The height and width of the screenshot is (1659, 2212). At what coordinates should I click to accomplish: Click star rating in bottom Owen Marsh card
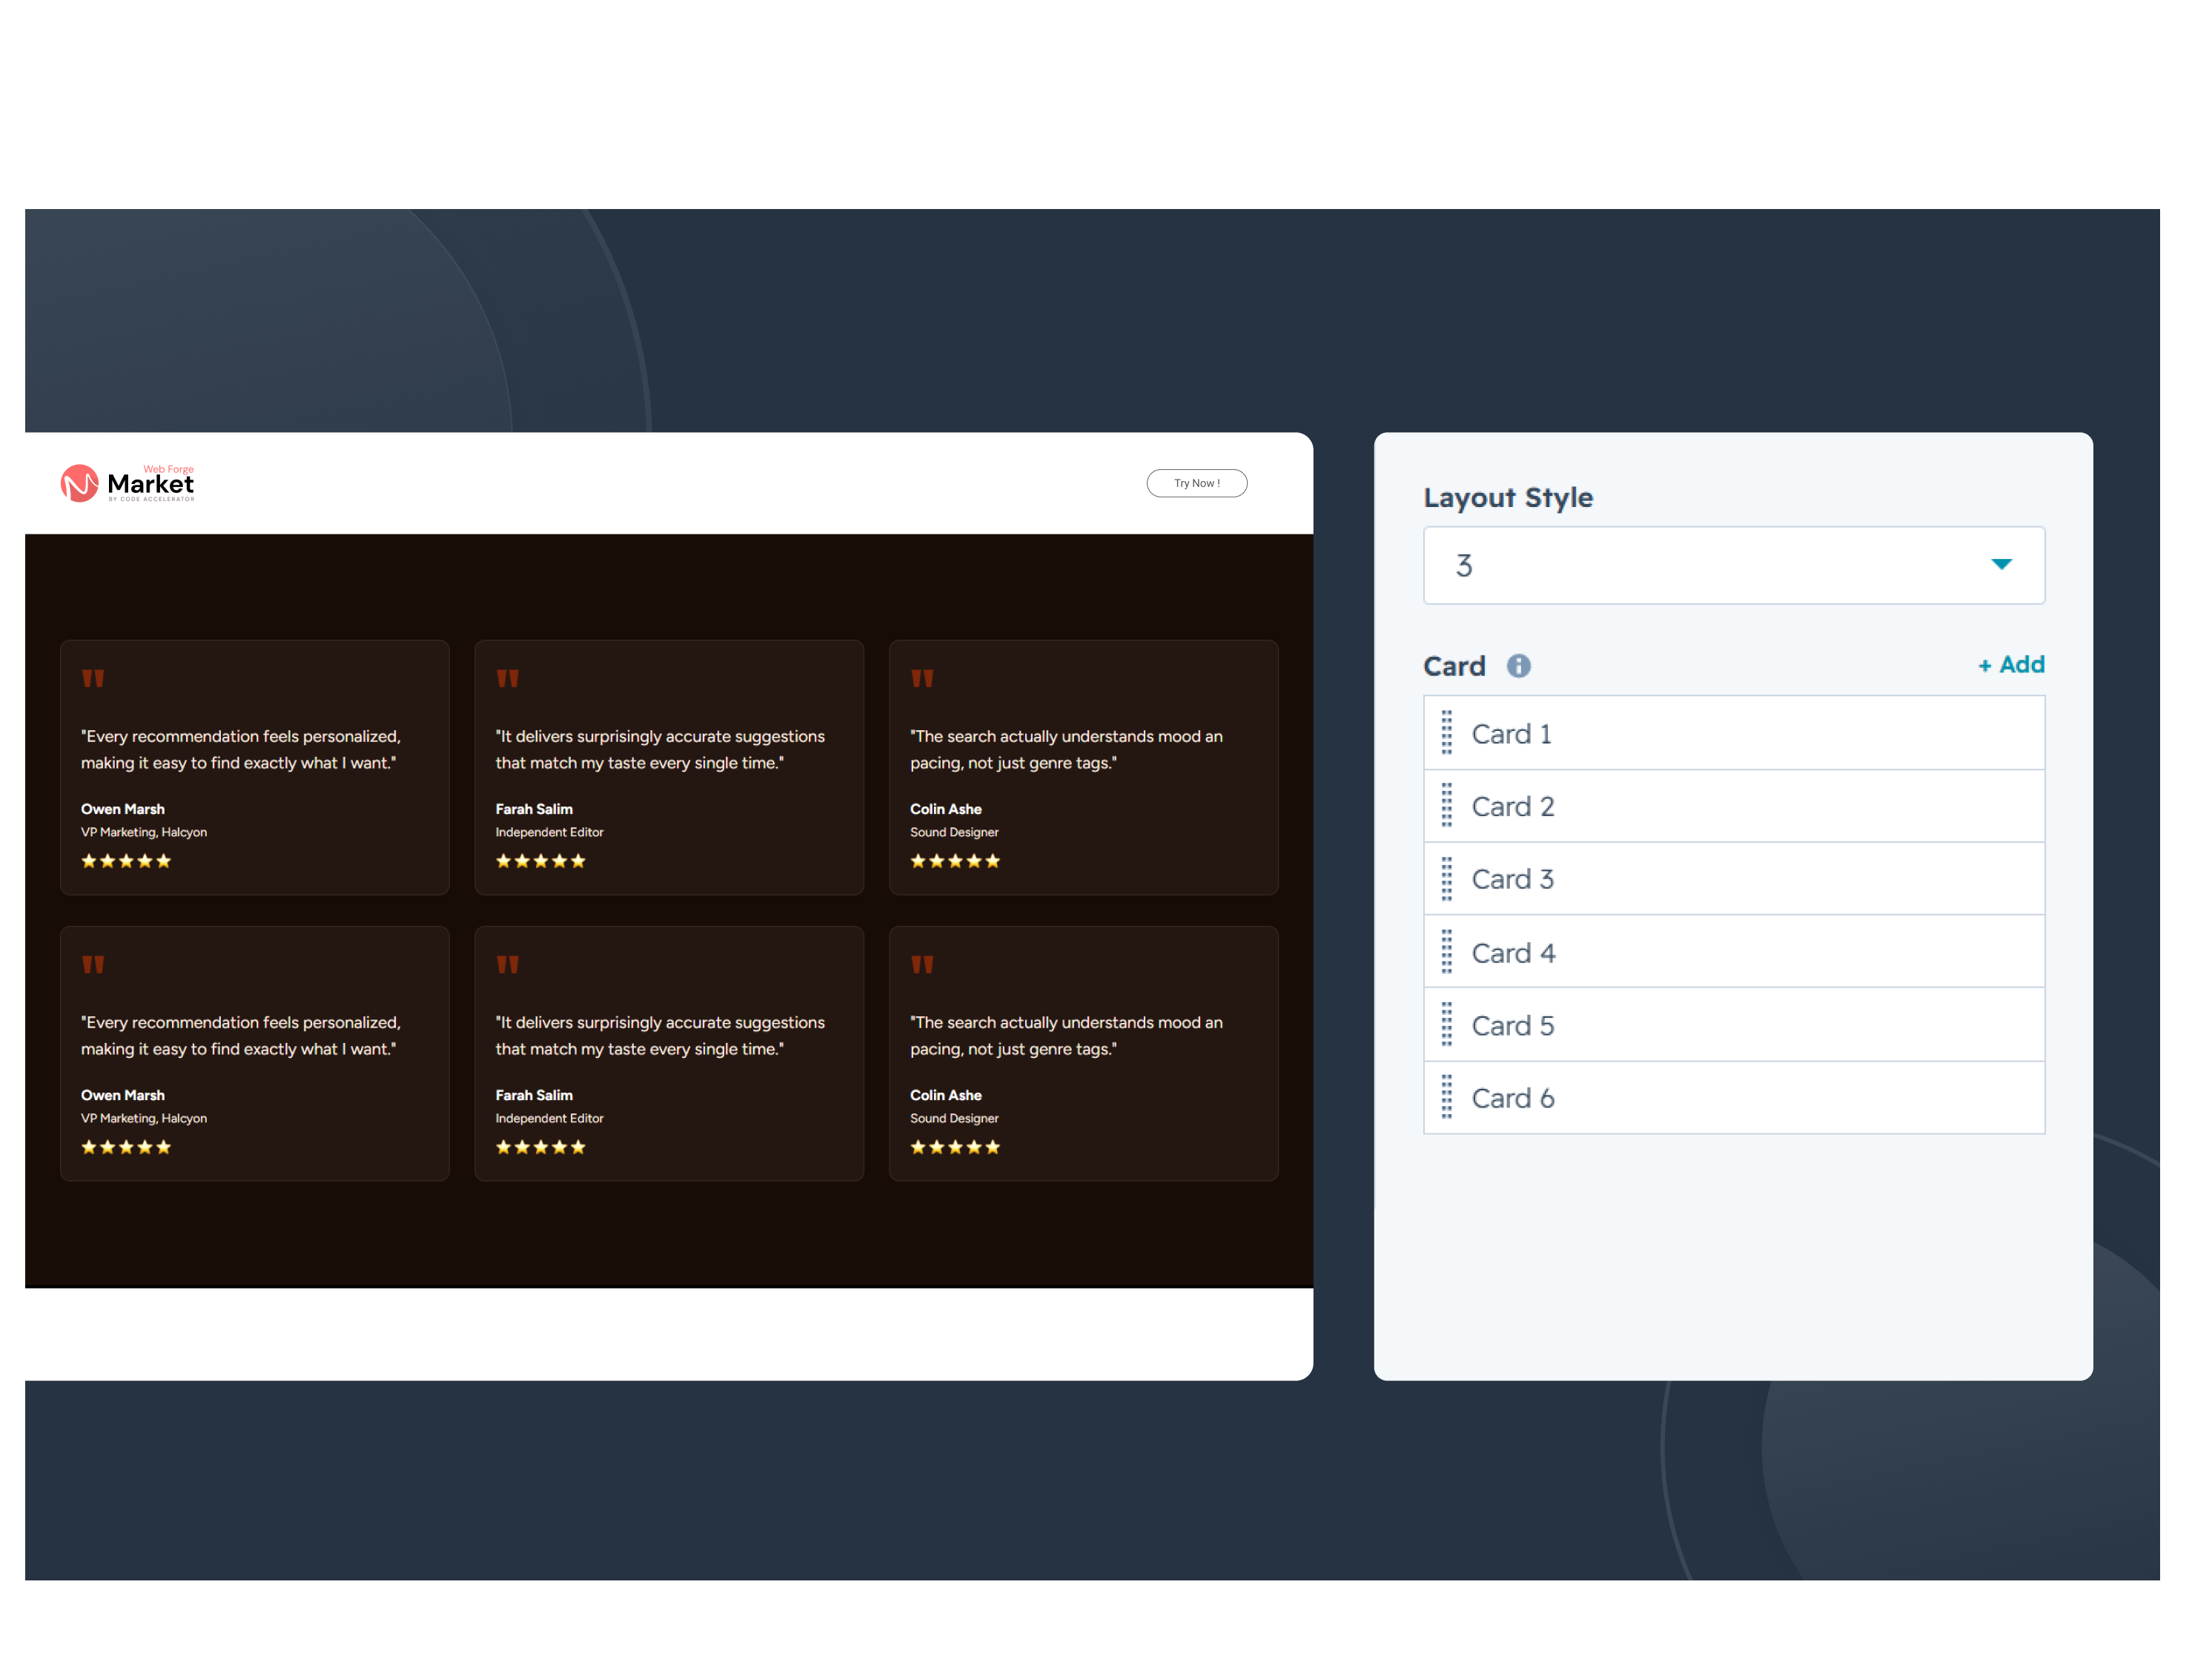tap(126, 1147)
